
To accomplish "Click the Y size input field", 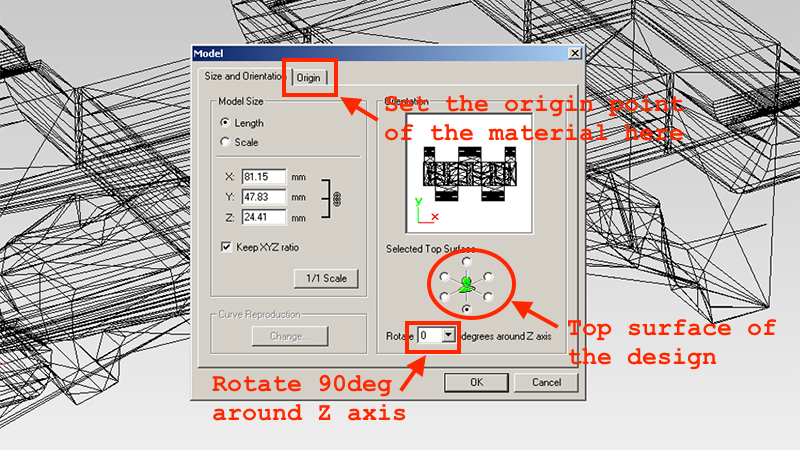I will coord(264,197).
